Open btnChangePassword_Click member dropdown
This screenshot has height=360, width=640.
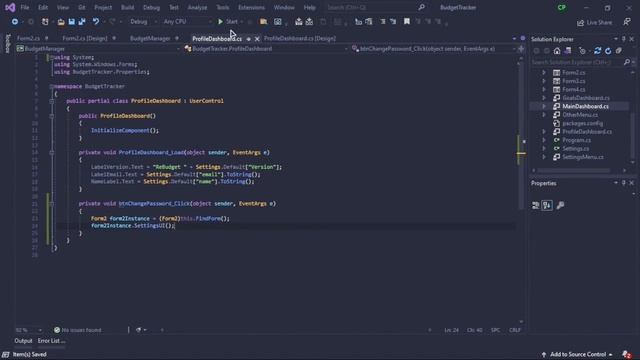click(433, 49)
